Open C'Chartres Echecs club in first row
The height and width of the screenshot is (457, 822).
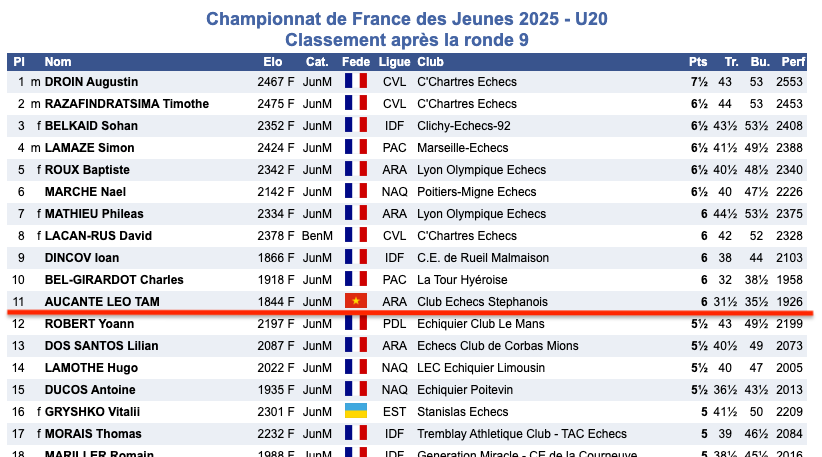[x=467, y=82]
